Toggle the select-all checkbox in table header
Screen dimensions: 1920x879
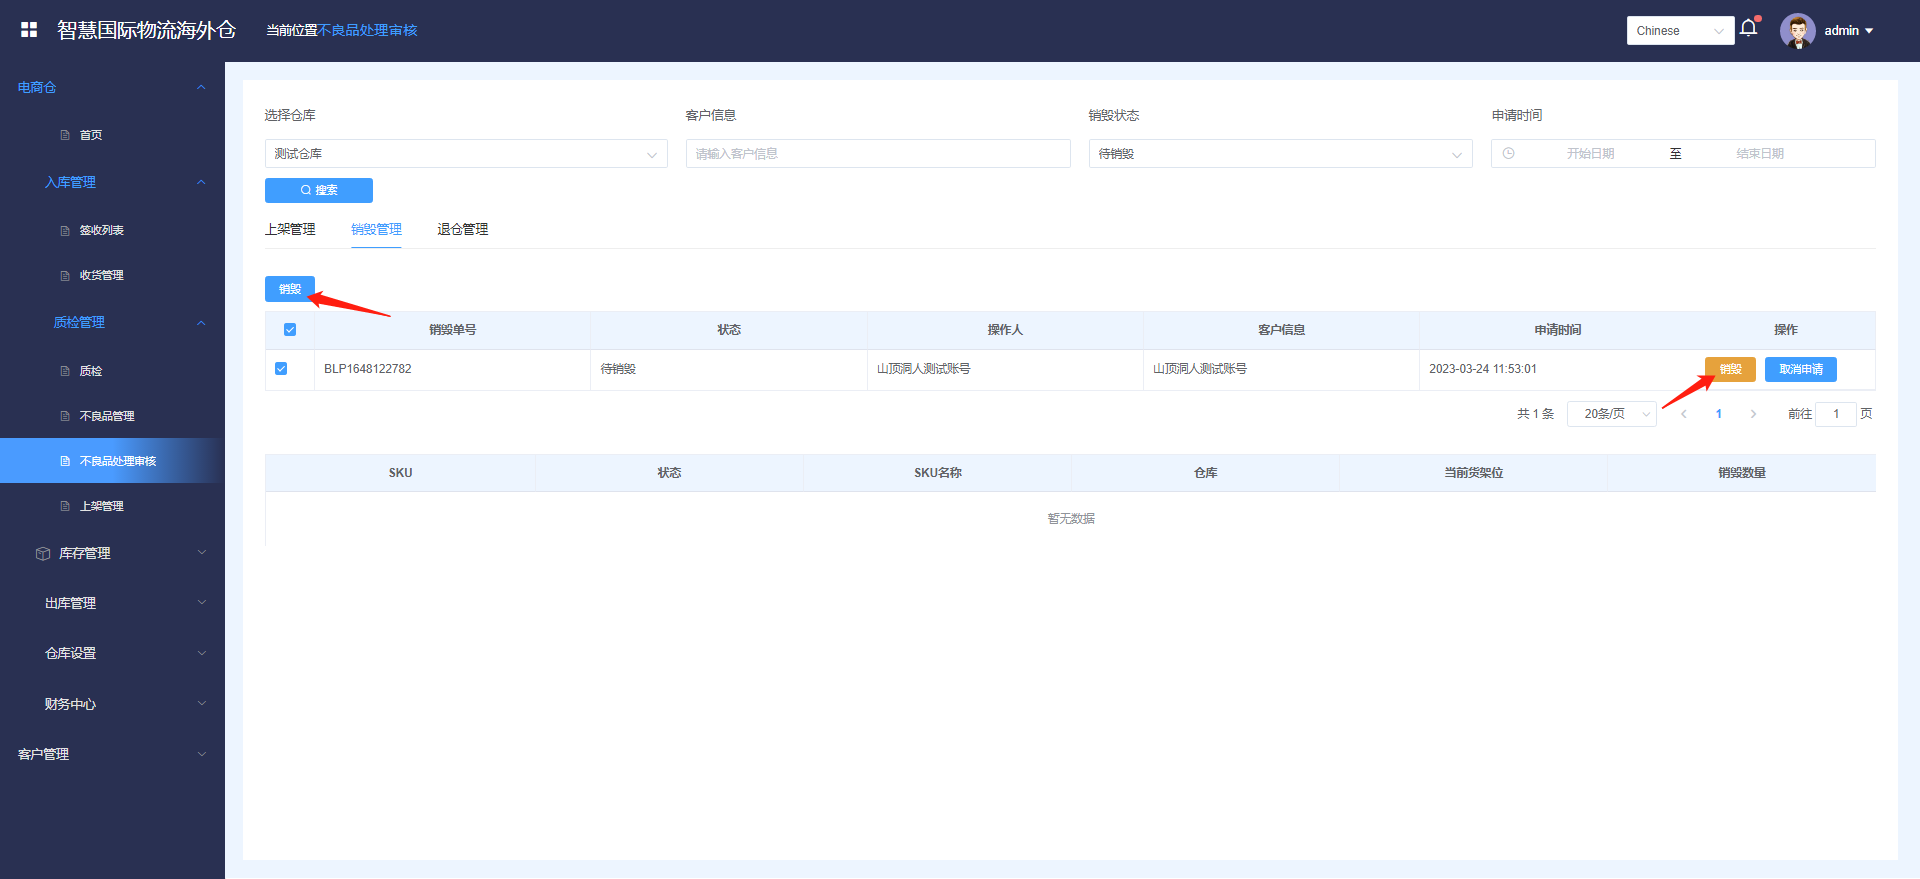tap(290, 330)
